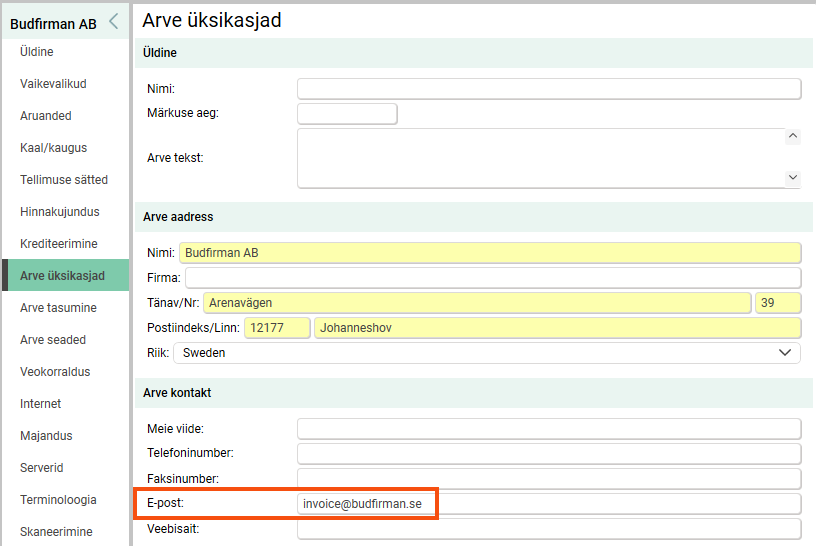Collapse the Budfirman AB sidebar with chevron
The height and width of the screenshot is (546, 816).
coord(114,21)
